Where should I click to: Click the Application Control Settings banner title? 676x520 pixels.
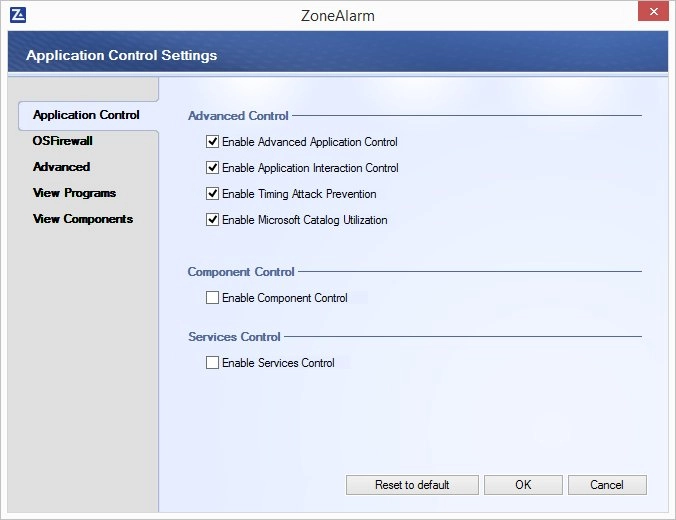(x=122, y=55)
